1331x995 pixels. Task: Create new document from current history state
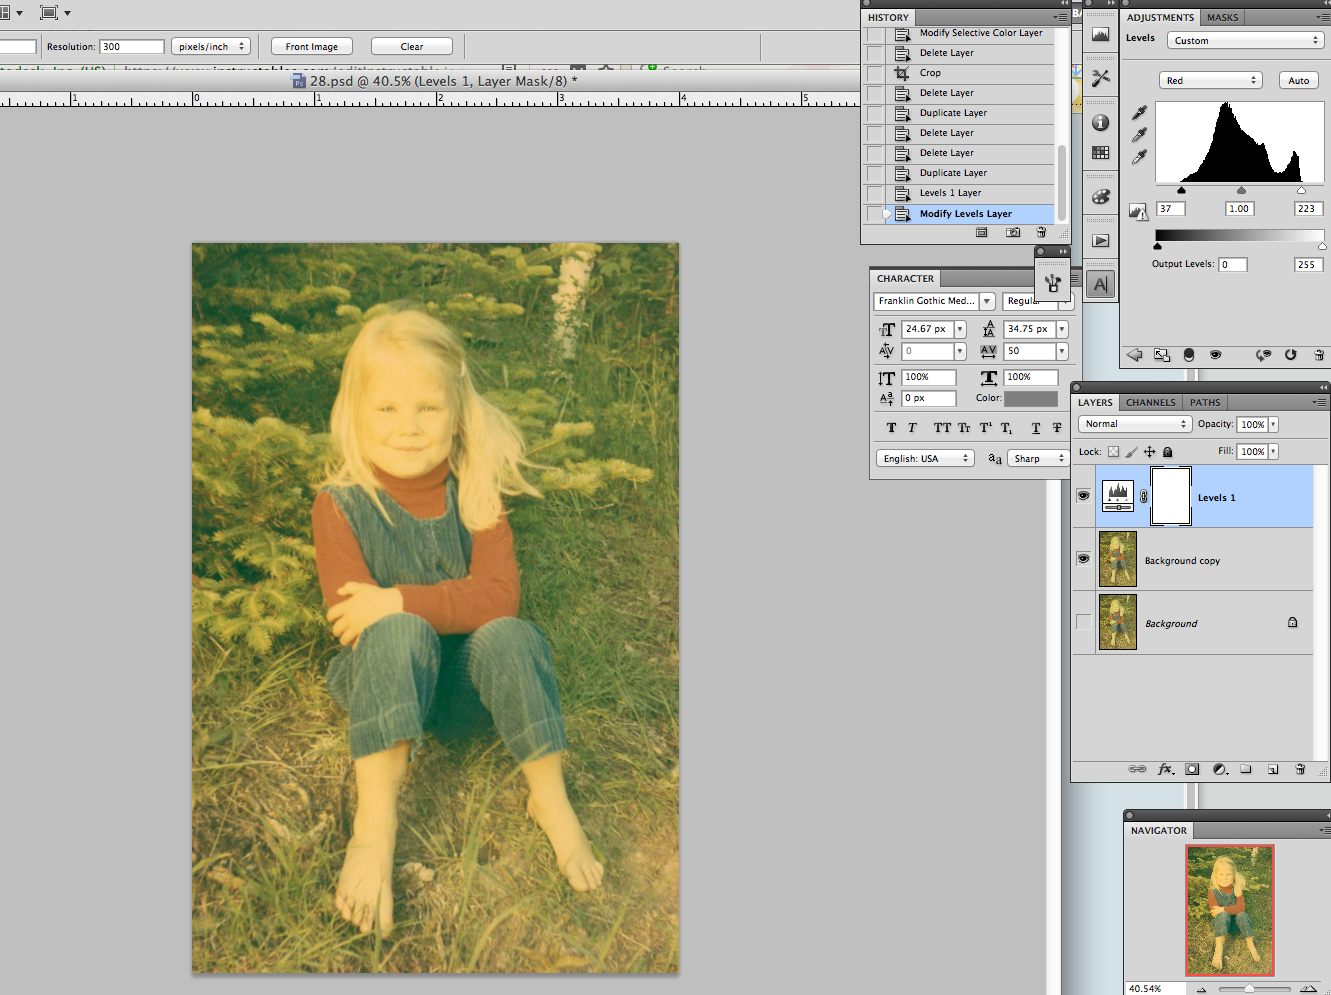[982, 232]
